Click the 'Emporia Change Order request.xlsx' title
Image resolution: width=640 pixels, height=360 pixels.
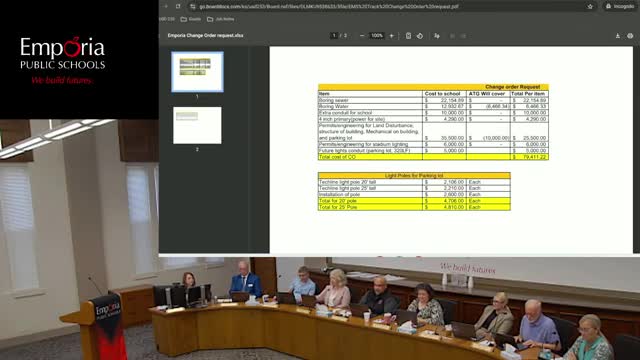[x=205, y=36]
